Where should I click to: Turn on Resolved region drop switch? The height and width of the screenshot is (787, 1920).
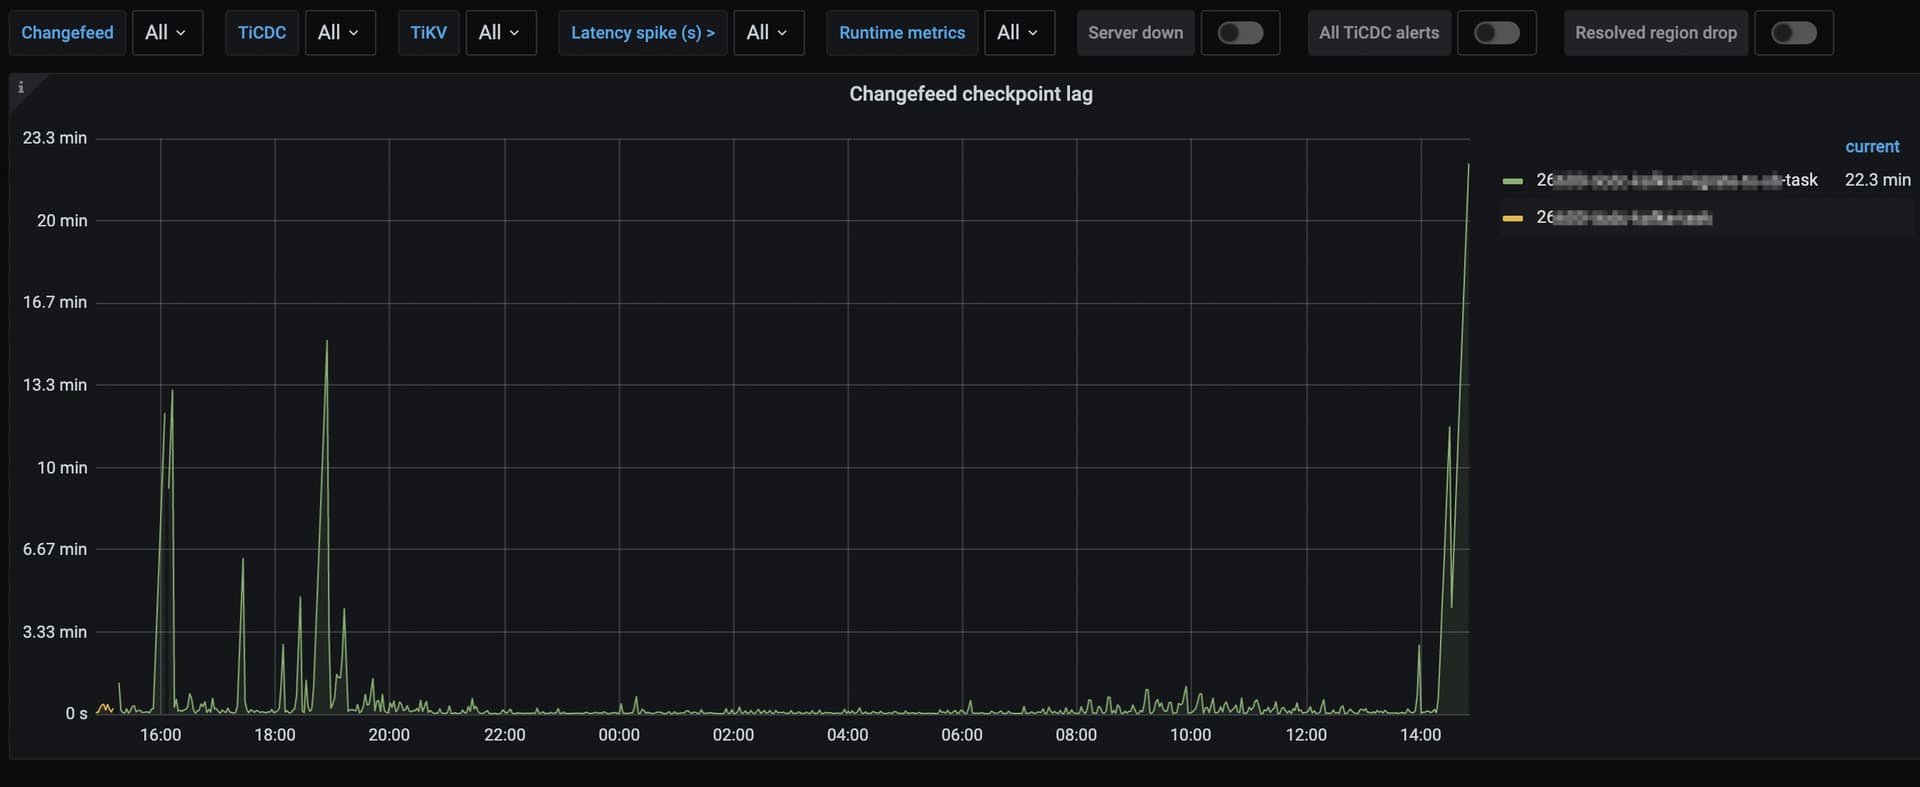tap(1794, 33)
